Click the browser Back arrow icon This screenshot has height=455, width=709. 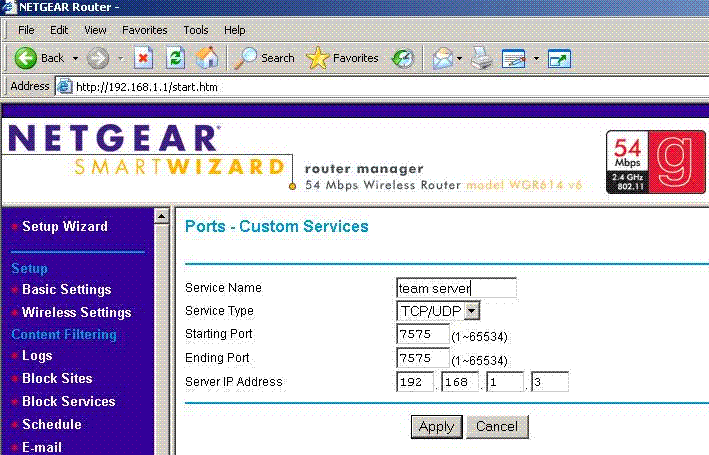point(25,58)
